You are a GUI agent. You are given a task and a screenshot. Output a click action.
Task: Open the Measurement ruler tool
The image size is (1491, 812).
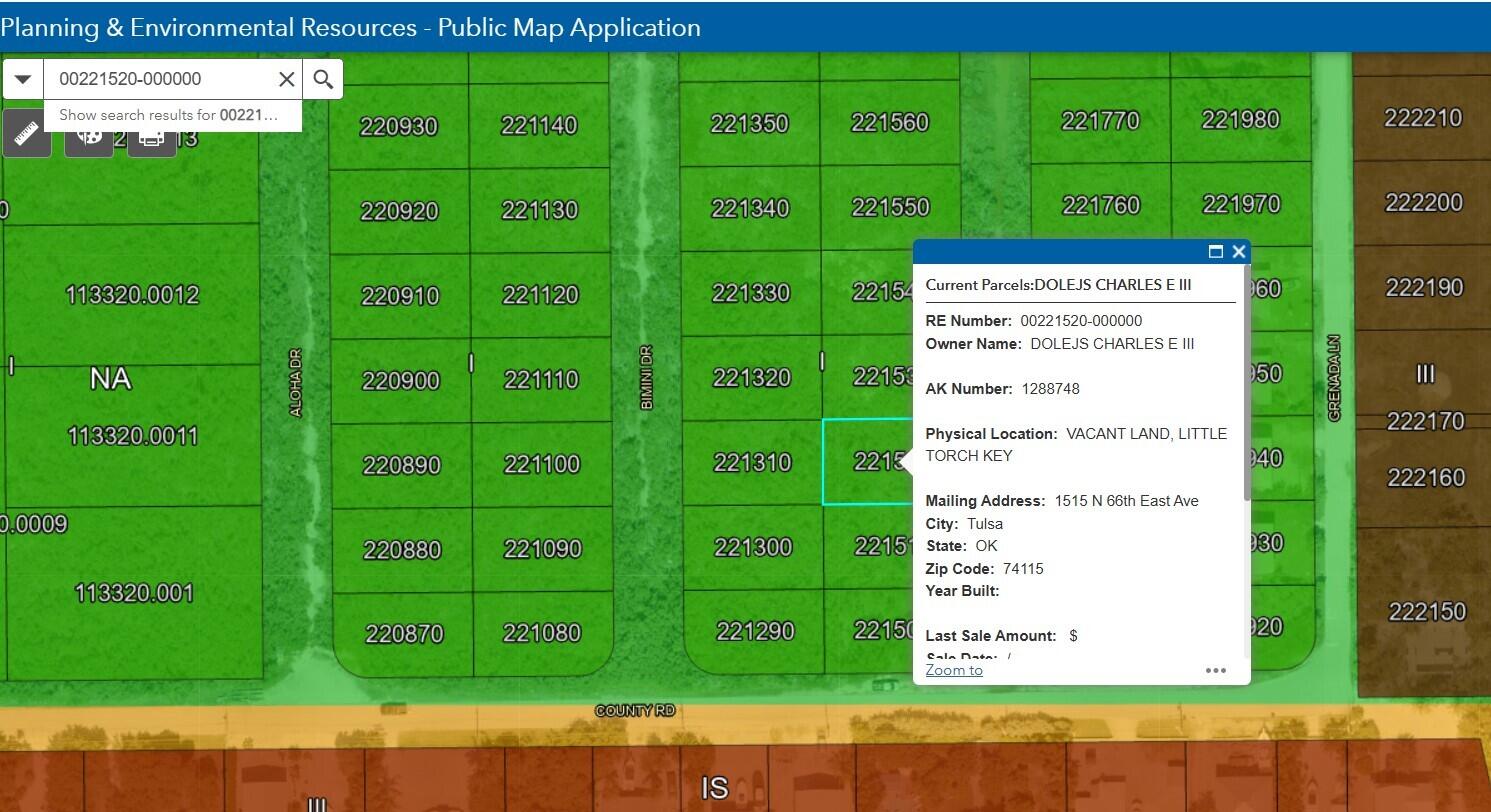point(26,136)
